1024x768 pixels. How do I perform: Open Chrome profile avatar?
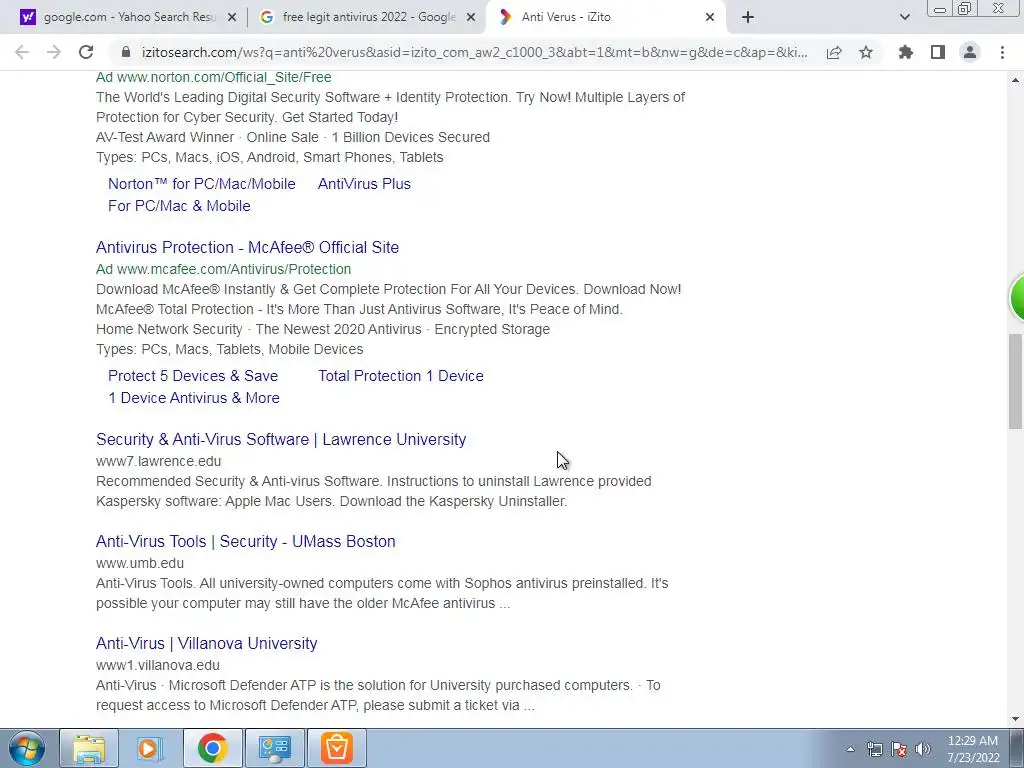tap(970, 52)
